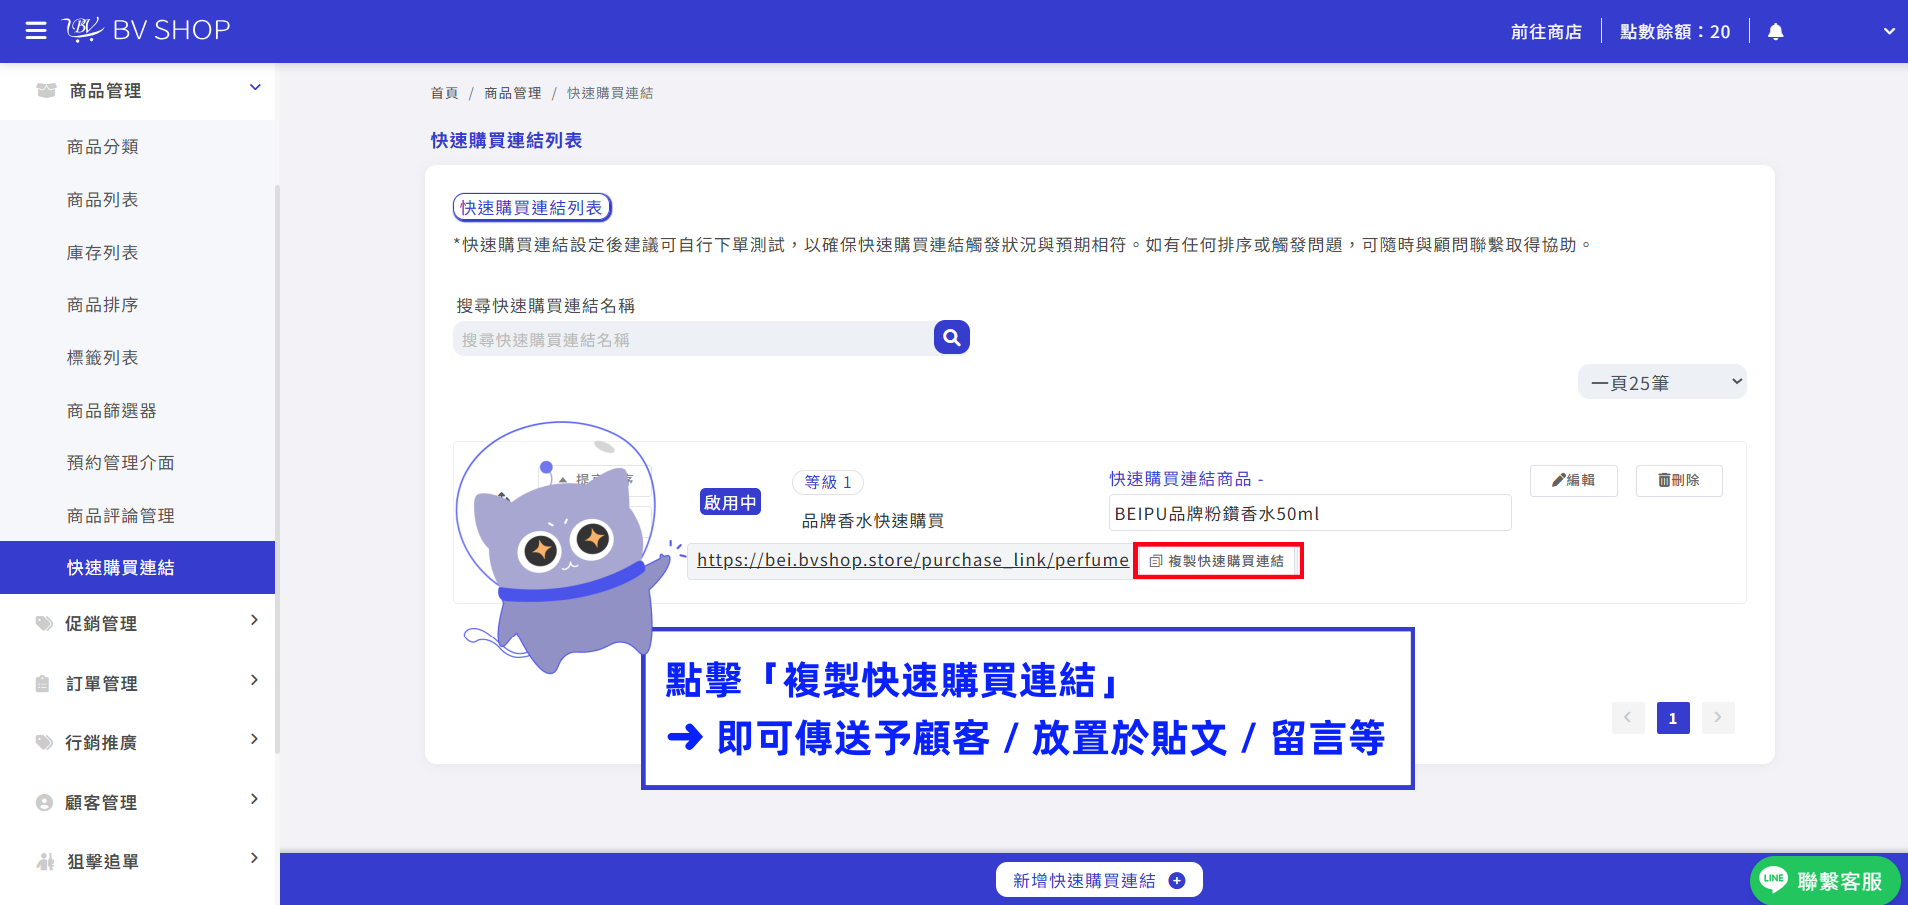
Task: Click the sidebar scrollbar
Action: click(277, 468)
